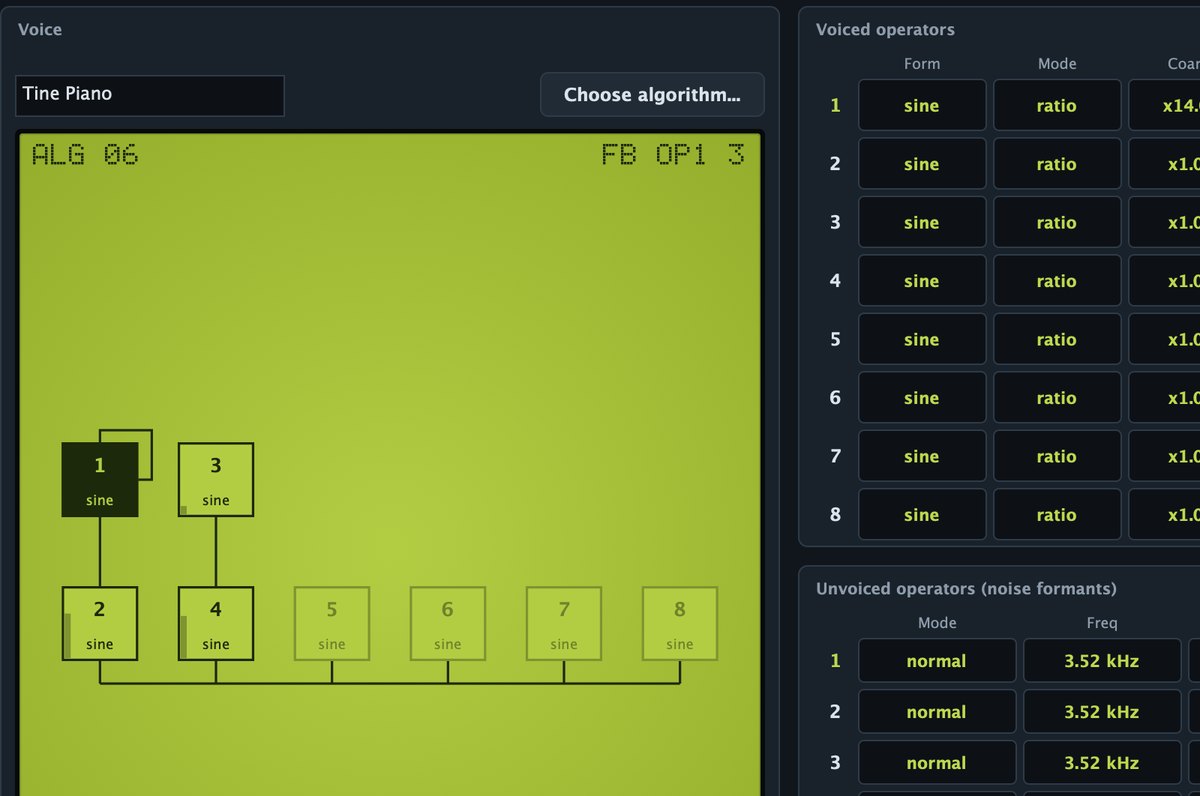Click the Unvoiced operators (noise formants) heading

click(966, 588)
